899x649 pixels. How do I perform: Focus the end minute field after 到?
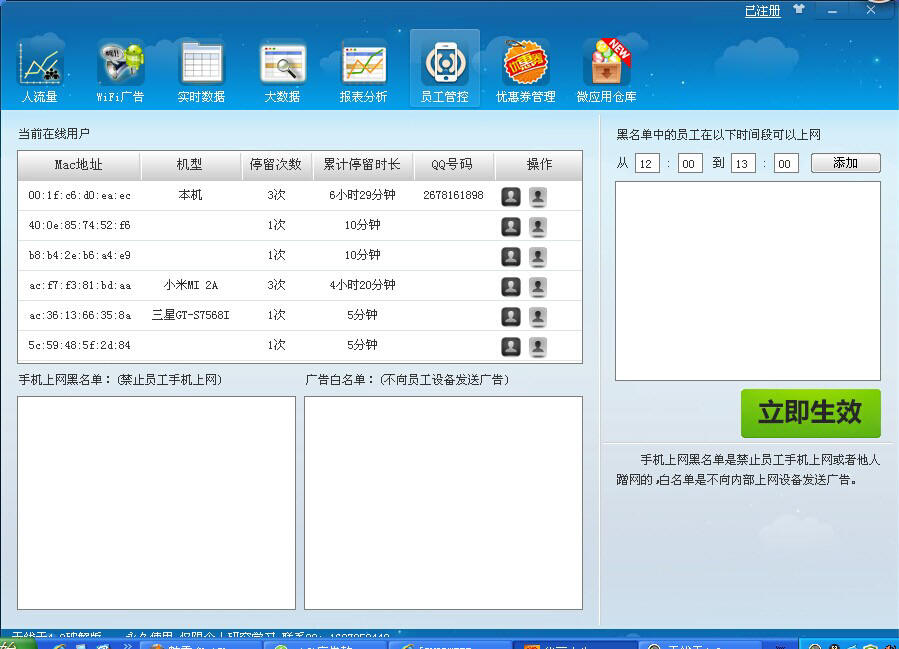(x=785, y=163)
